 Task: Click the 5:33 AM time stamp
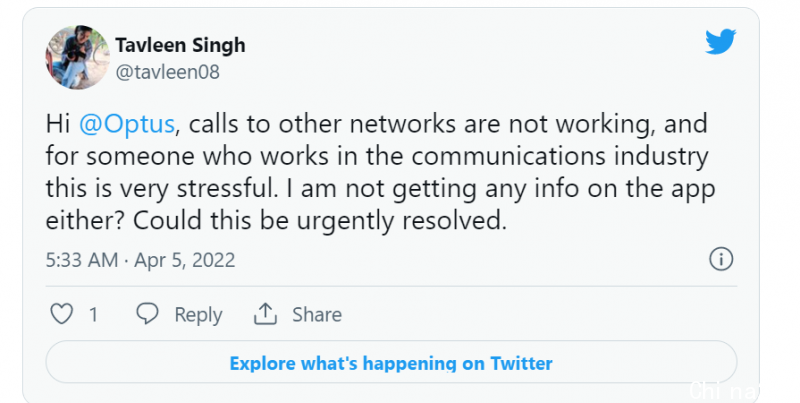[82, 260]
